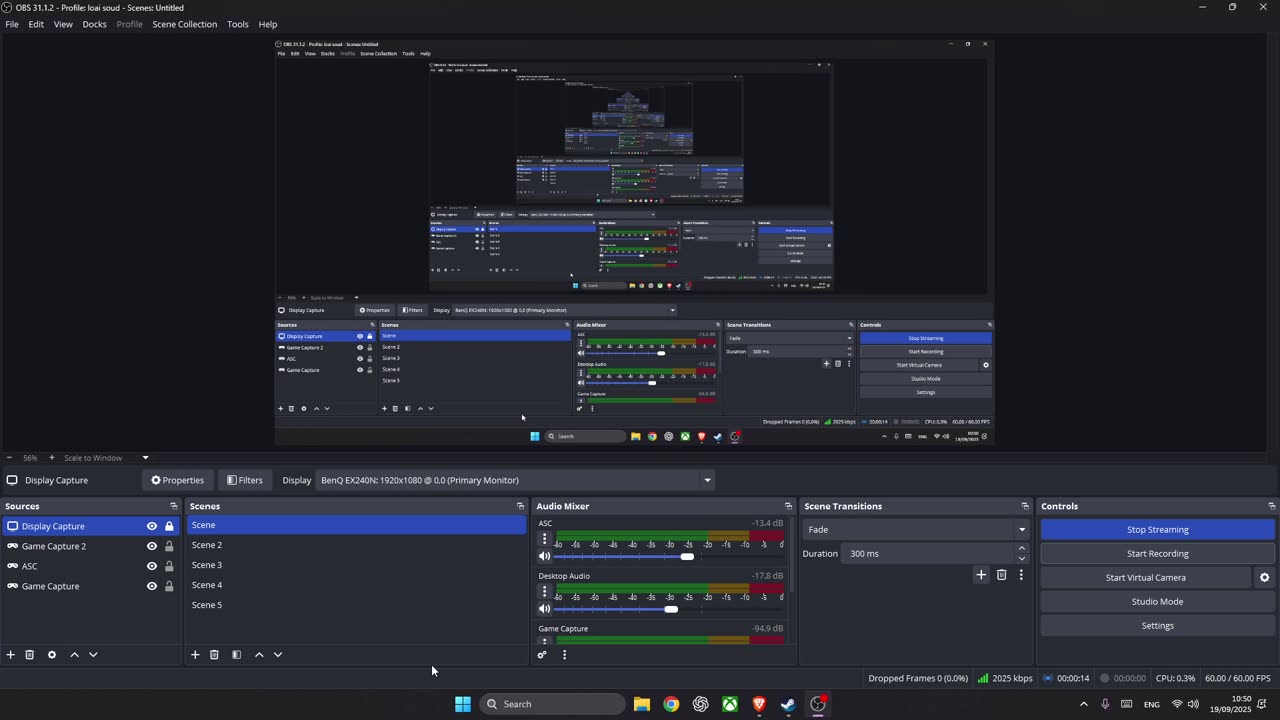This screenshot has width=1280, height=720.
Task: Lock the ASC source
Action: [169, 566]
